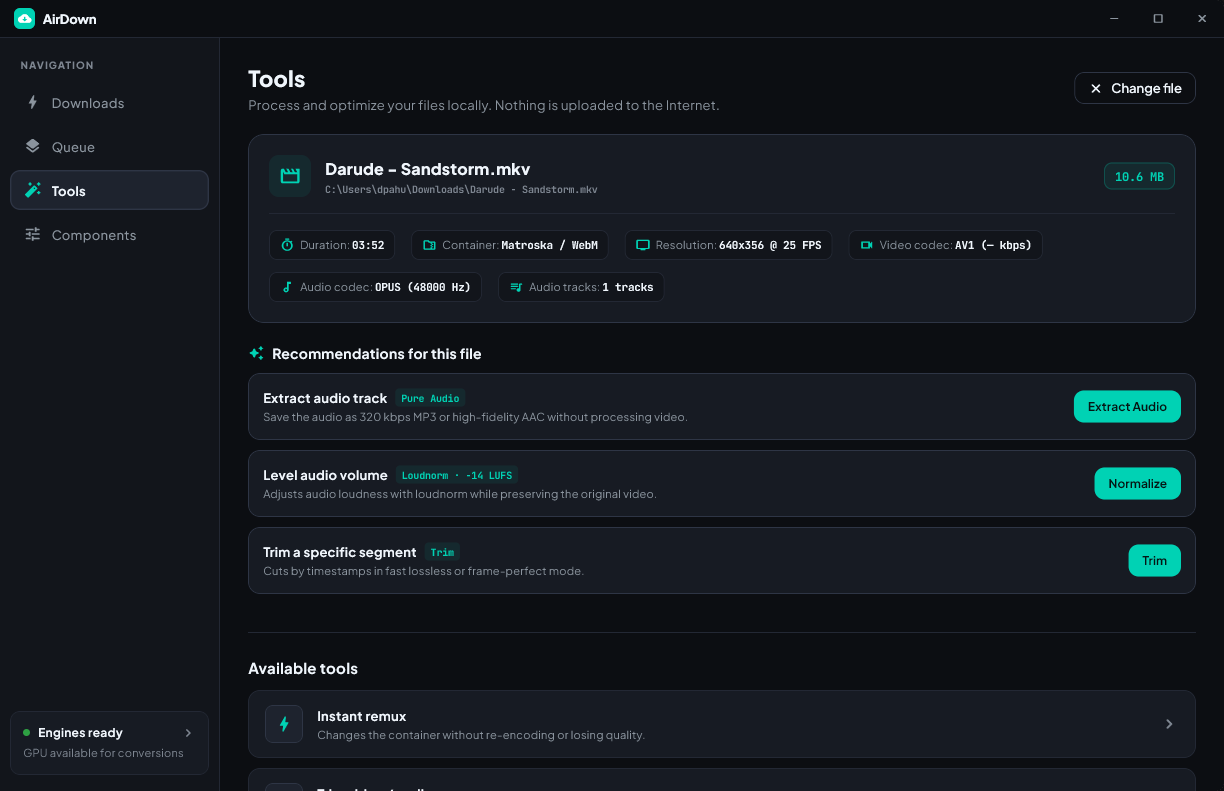Screen dimensions: 1224x791
Task: Click the Tools page heading
Action: pos(277,79)
